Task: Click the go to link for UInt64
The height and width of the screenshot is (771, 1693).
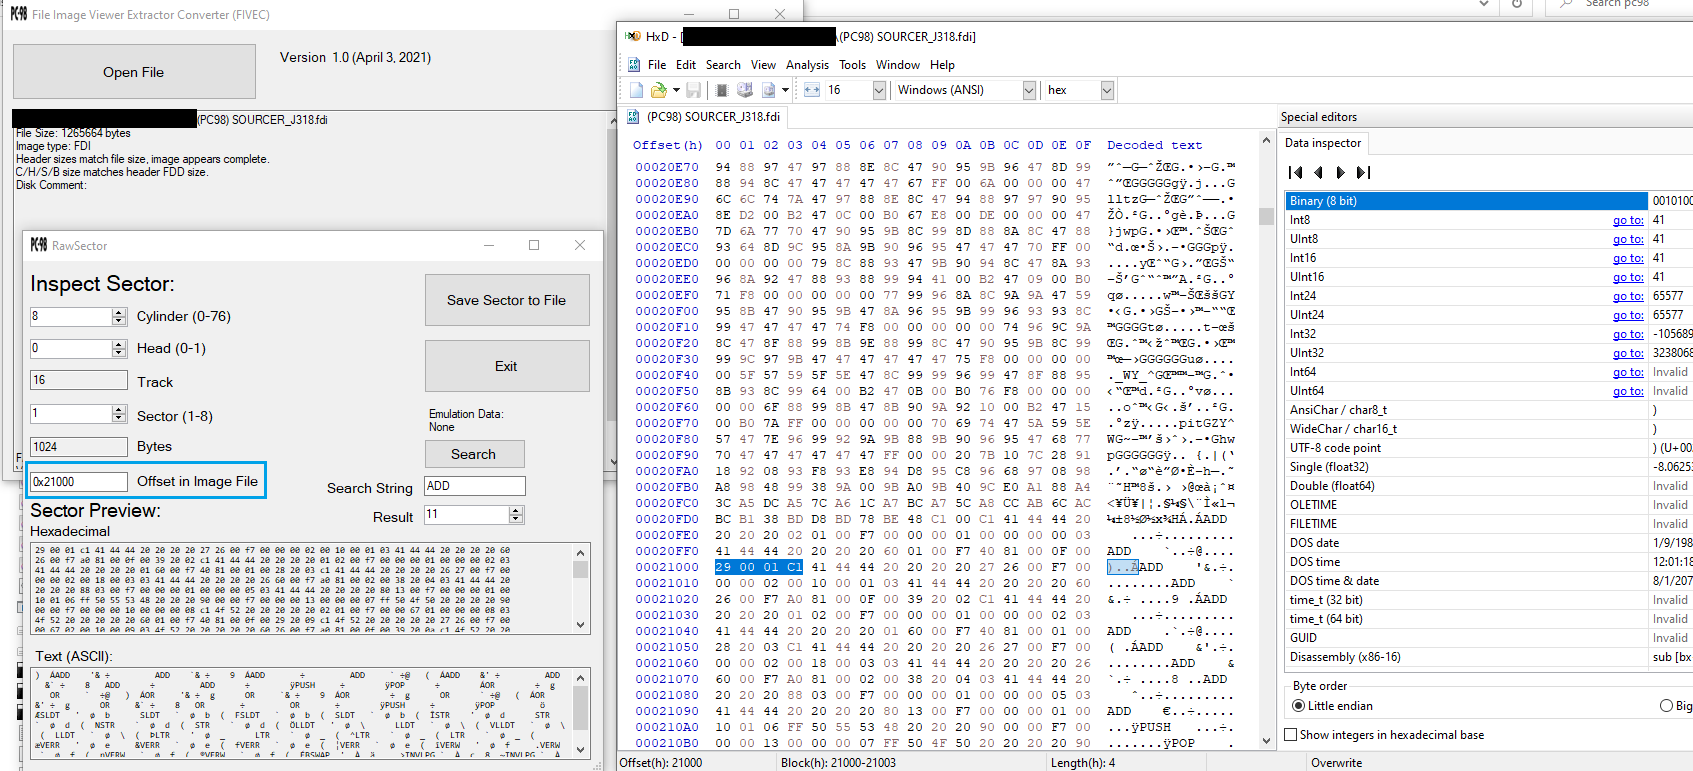Action: click(1627, 391)
